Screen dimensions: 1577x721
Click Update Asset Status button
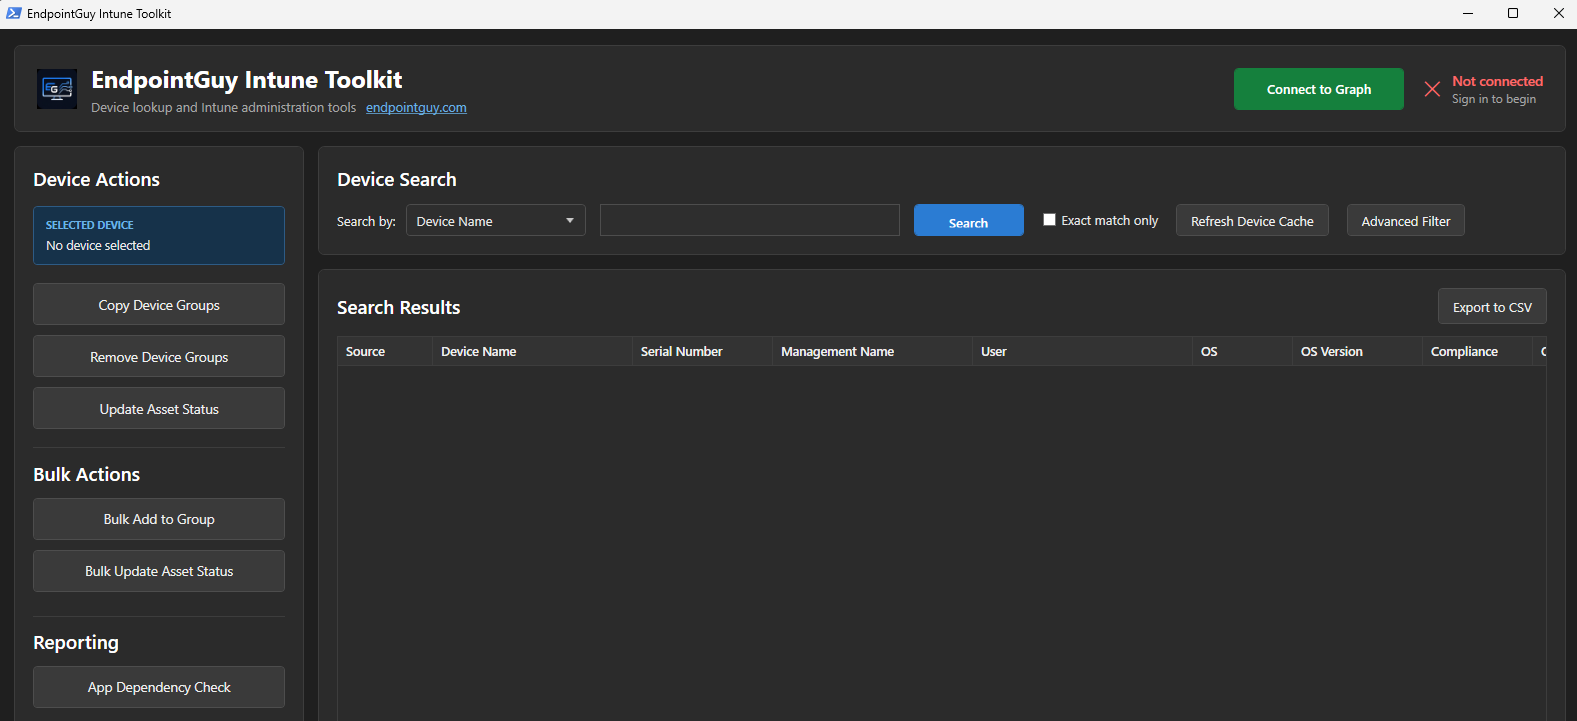pyautogui.click(x=159, y=408)
